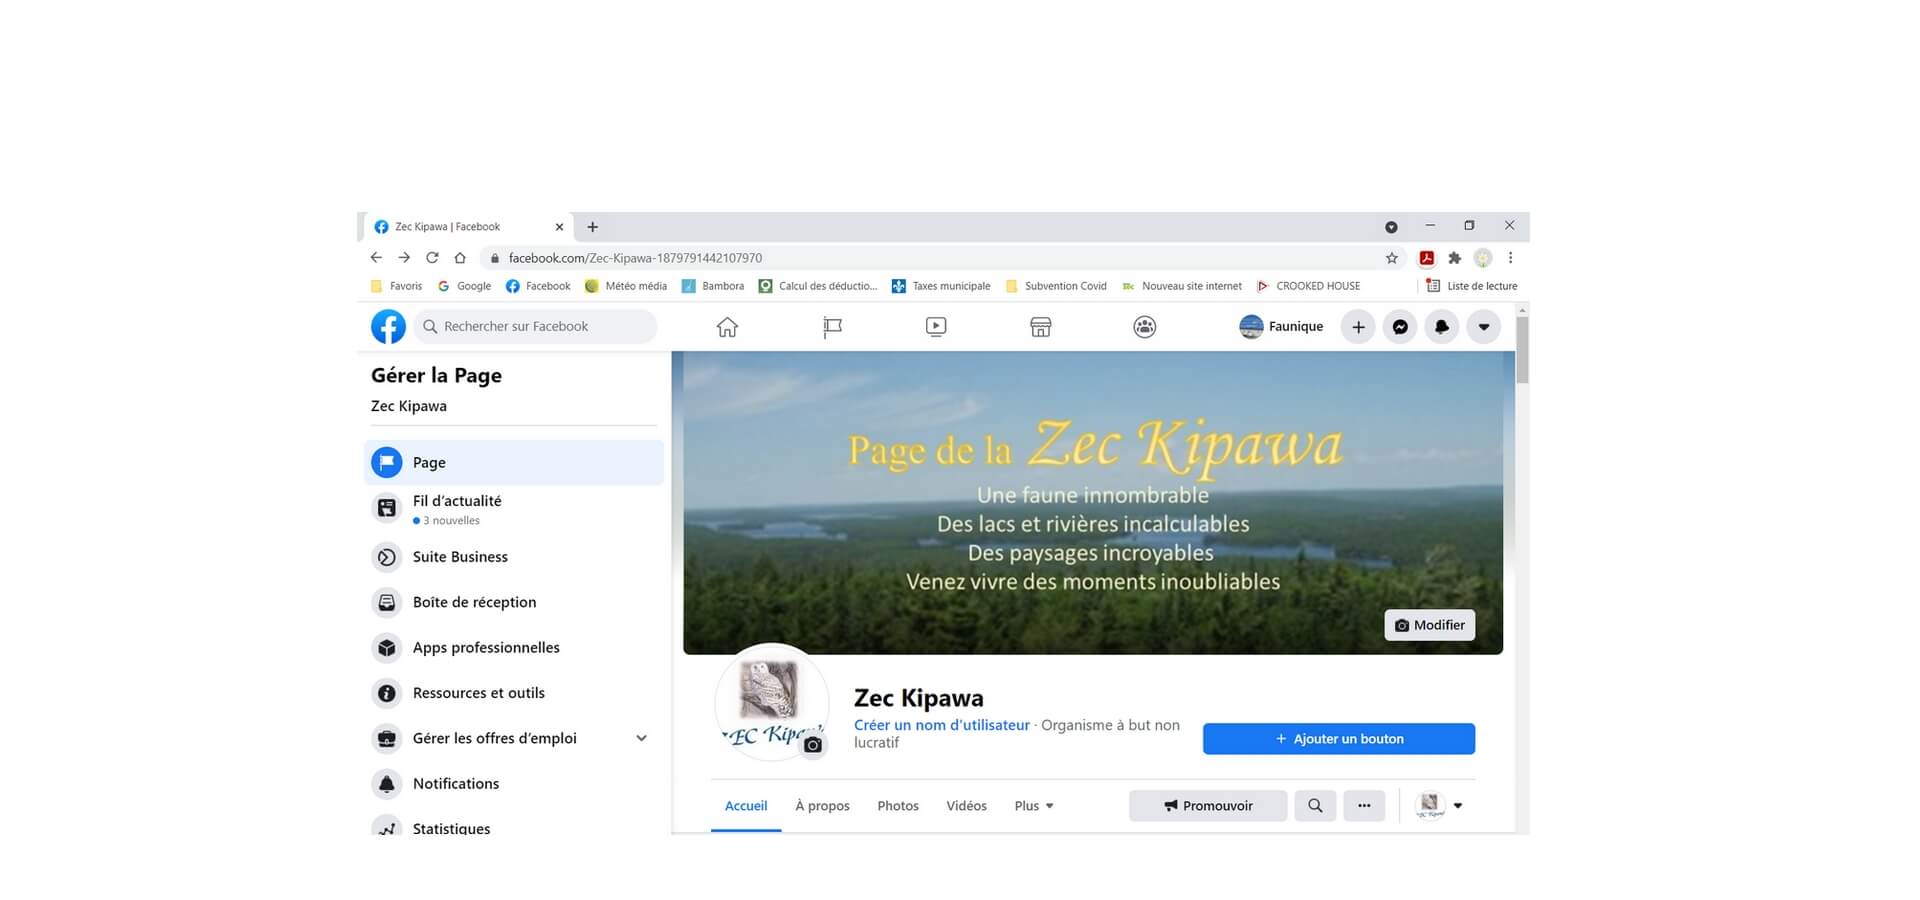Open the Nouveau site internet bookmark
The image size is (1920, 900).
tap(1182, 286)
